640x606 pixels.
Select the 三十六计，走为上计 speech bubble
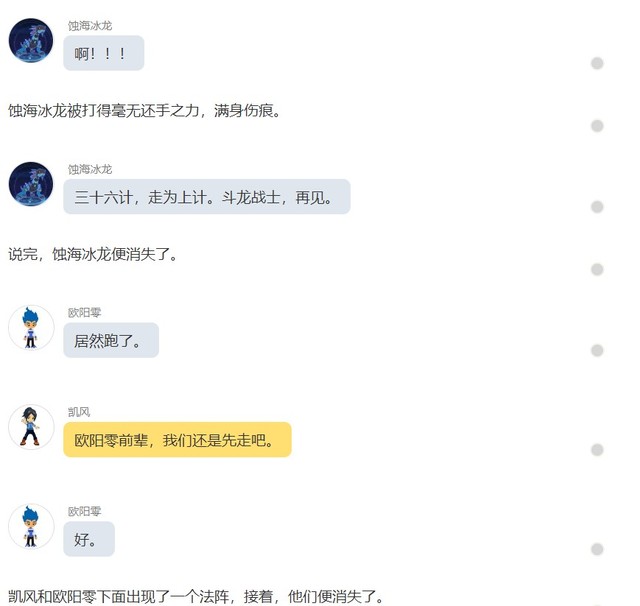click(x=207, y=197)
